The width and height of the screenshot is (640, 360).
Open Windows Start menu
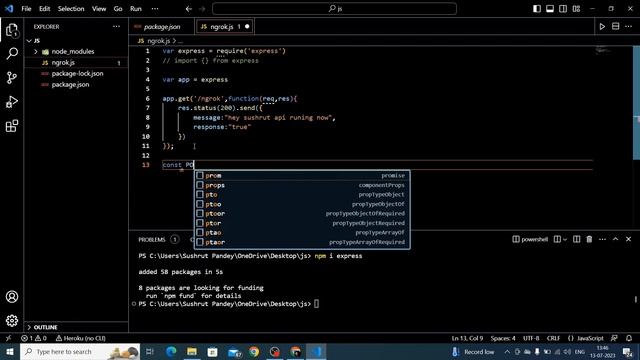click(10, 352)
